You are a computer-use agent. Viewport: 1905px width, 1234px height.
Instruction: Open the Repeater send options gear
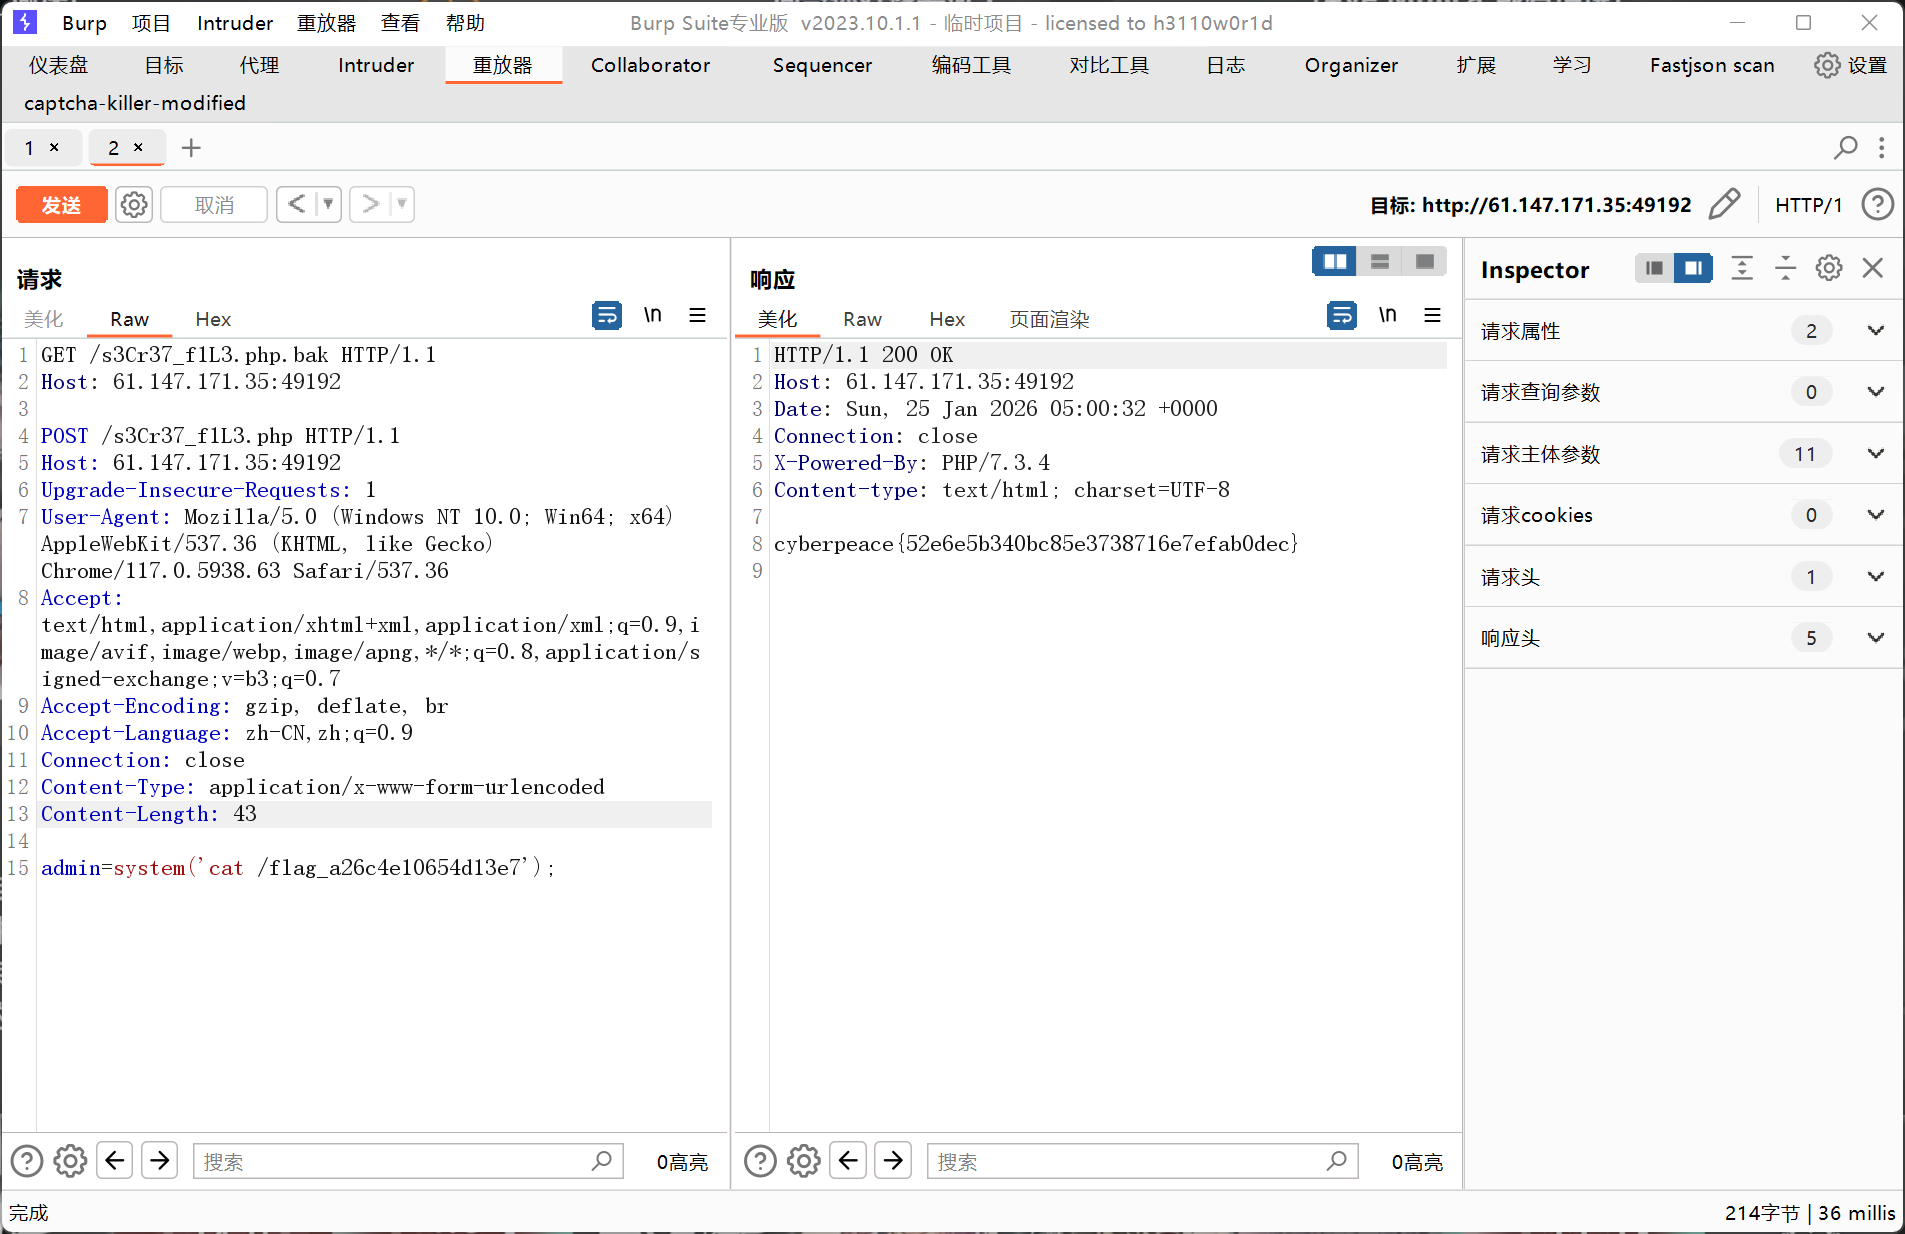coord(134,205)
